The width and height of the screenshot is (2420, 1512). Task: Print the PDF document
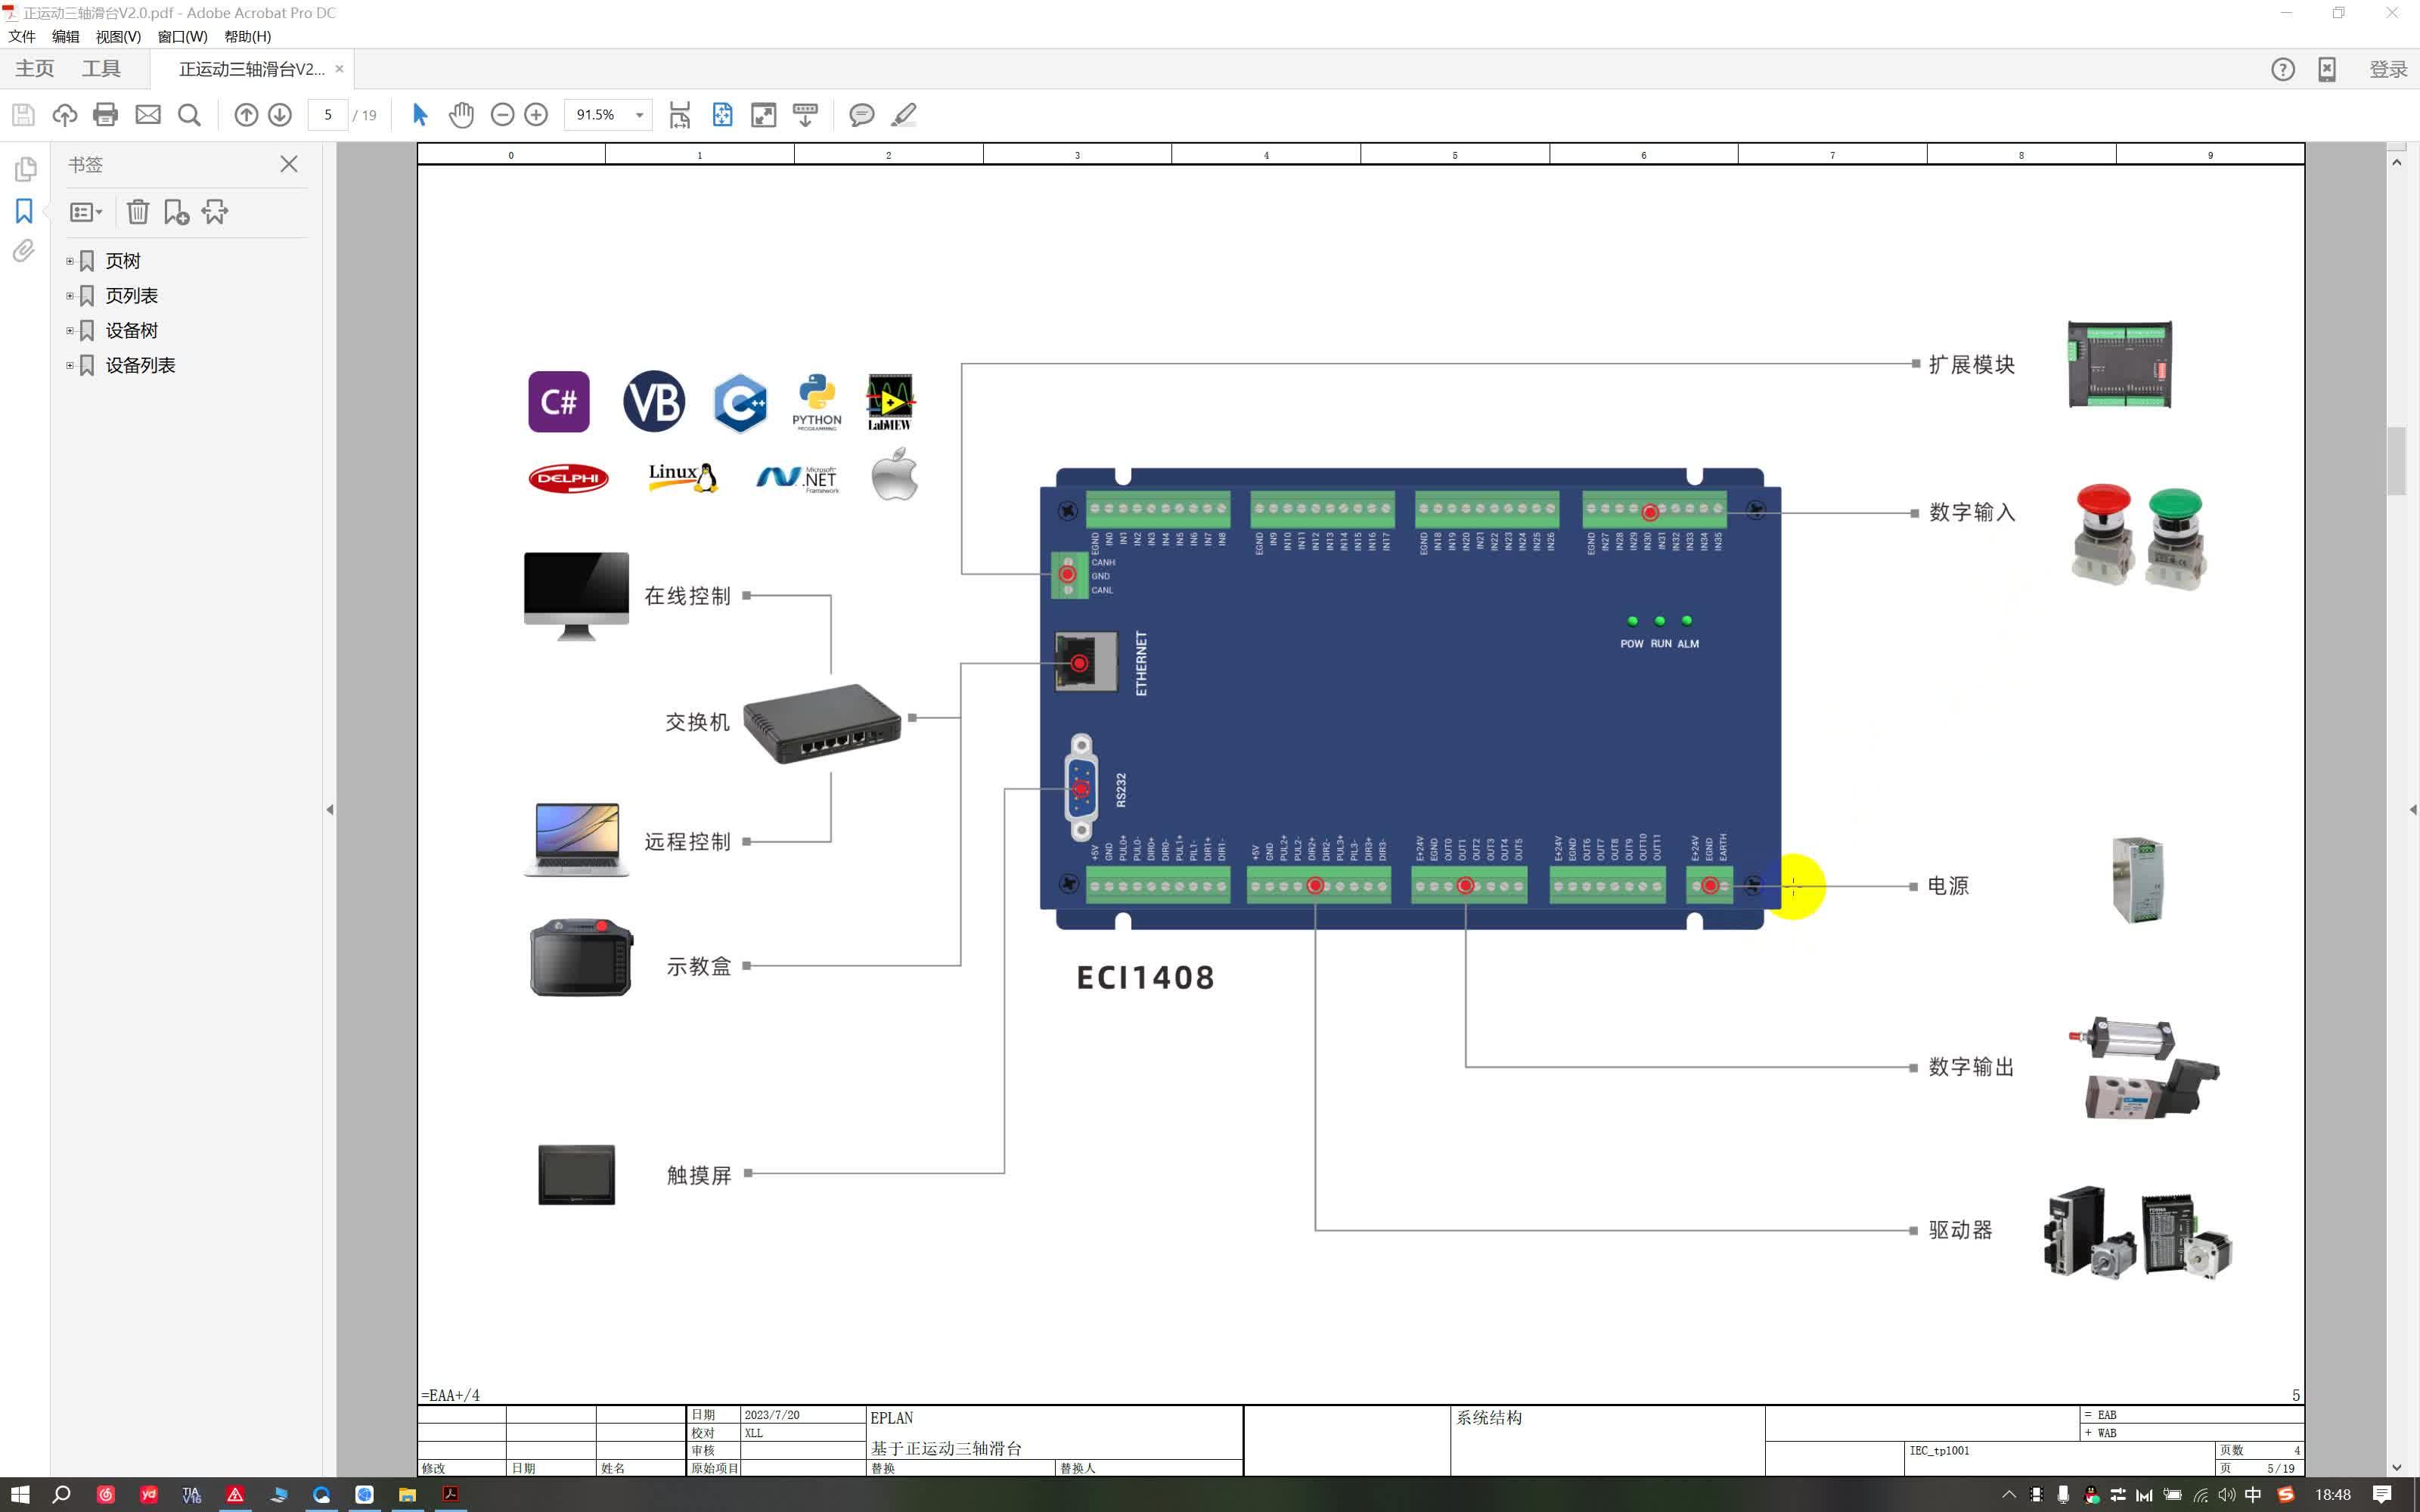click(105, 114)
